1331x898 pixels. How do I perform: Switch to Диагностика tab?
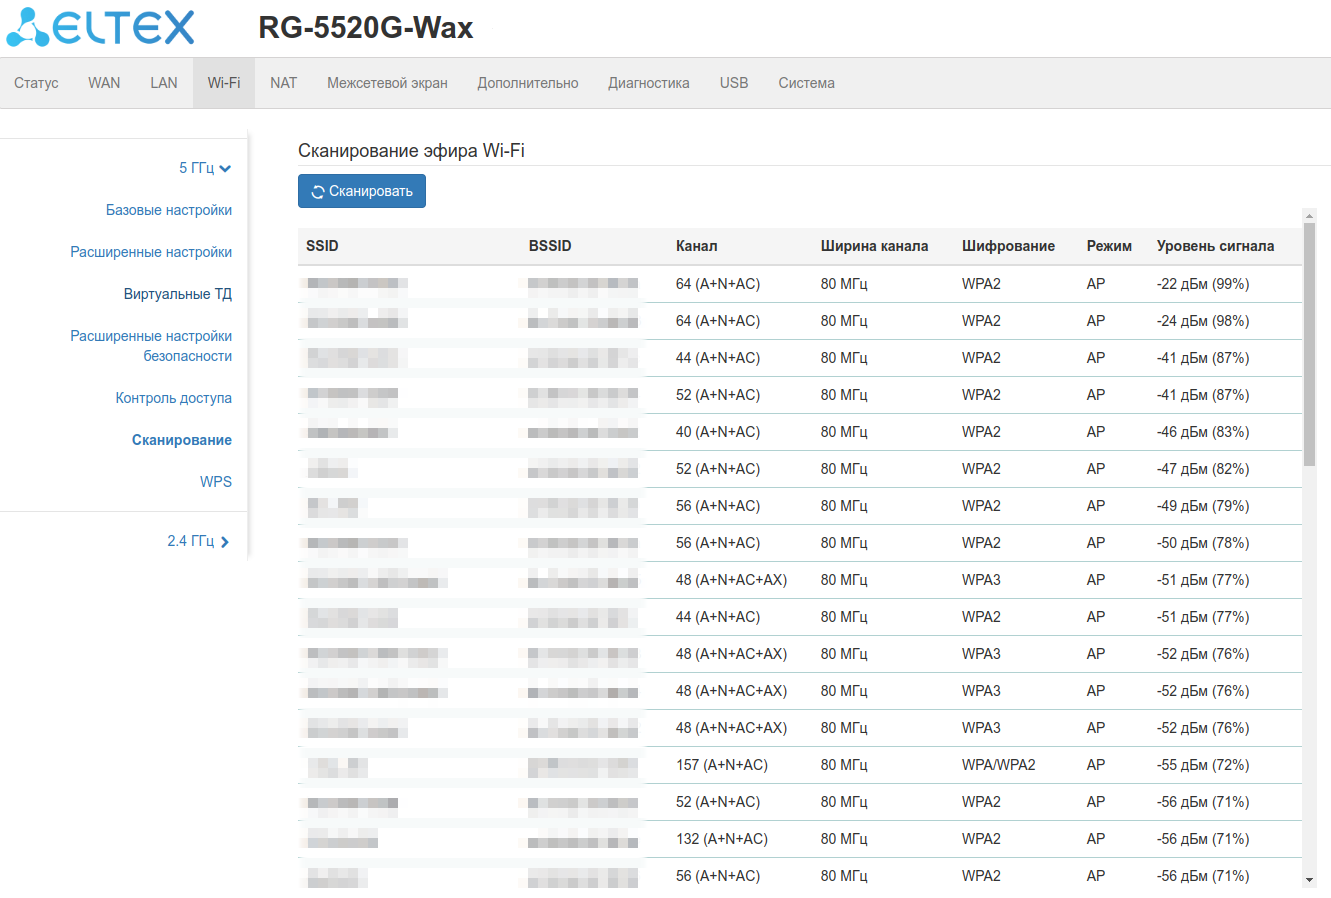[x=648, y=83]
